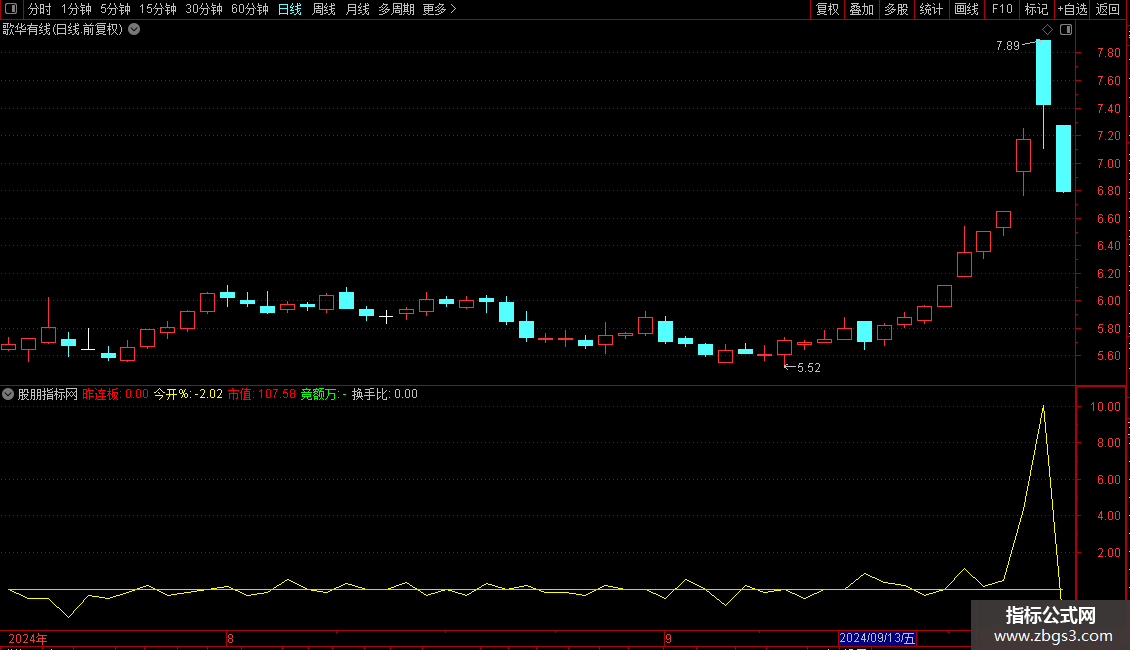Click the 昨连板: 0.00 value

tap(115, 394)
